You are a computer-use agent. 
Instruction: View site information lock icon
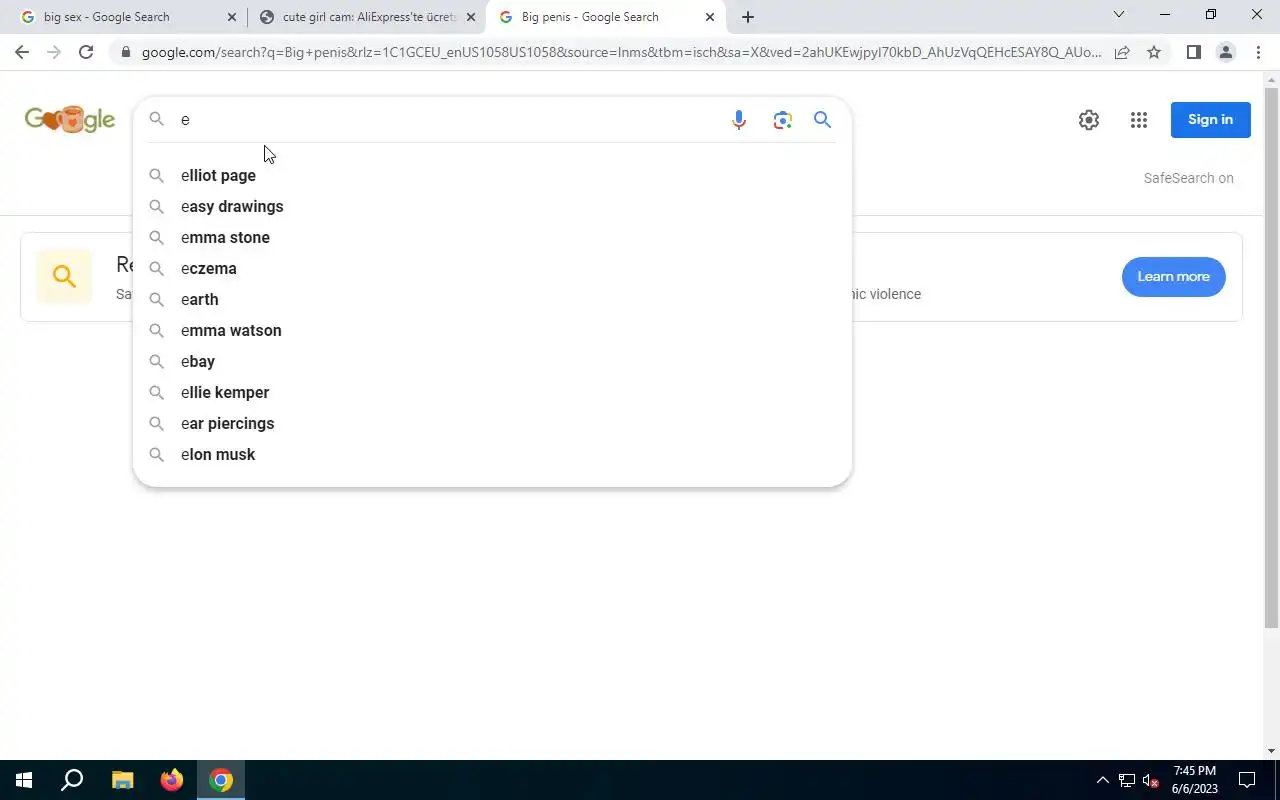pyautogui.click(x=125, y=52)
